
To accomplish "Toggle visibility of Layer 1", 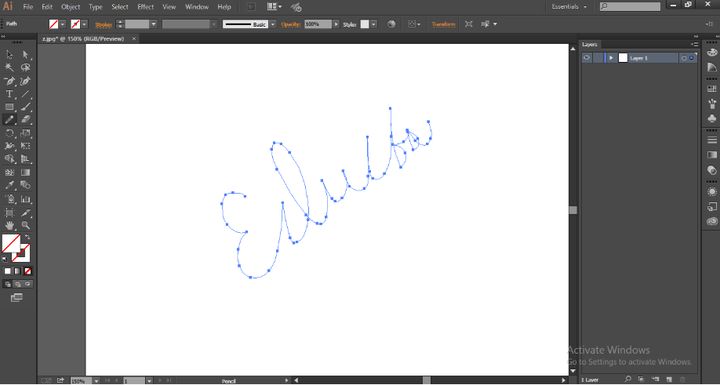I will click(x=587, y=58).
